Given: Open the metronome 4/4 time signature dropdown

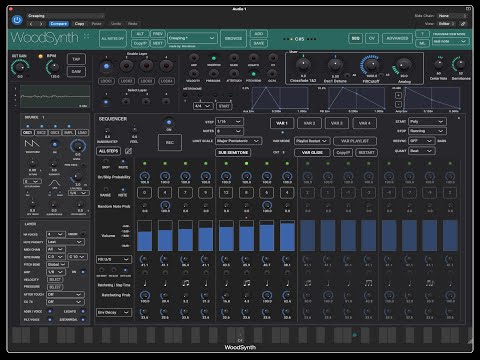Looking at the screenshot, I should [203, 106].
